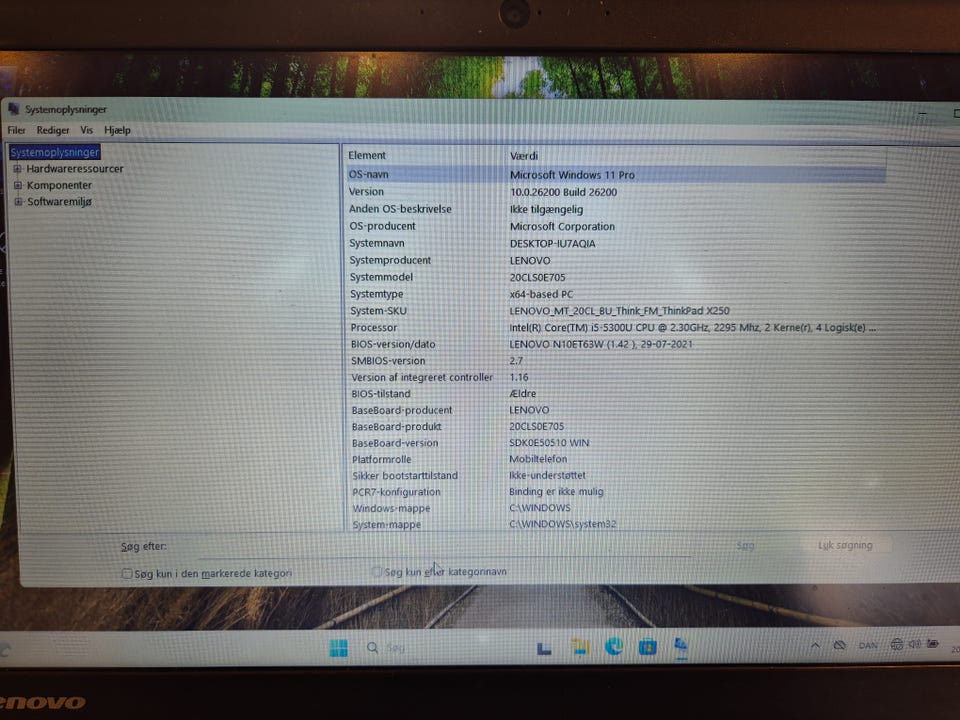Click the Platformrolle value 'Mobiltelefon'
This screenshot has height=720, width=960.
538,459
